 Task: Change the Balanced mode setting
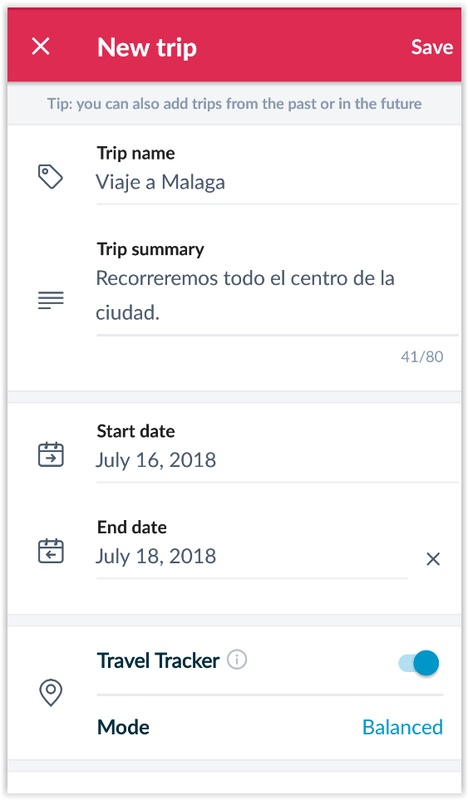402,727
